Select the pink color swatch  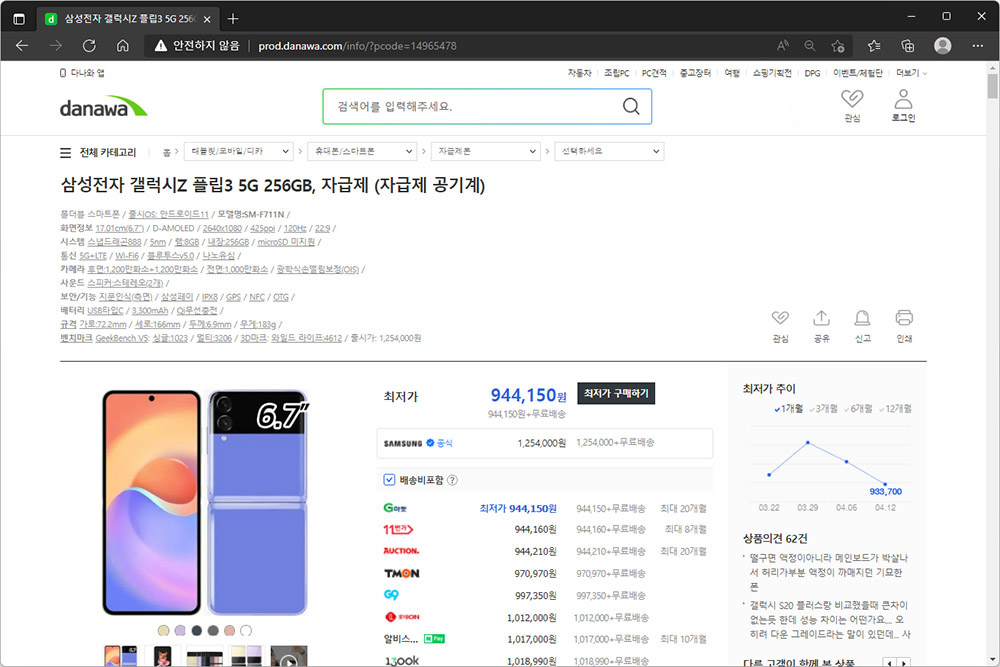(230, 631)
